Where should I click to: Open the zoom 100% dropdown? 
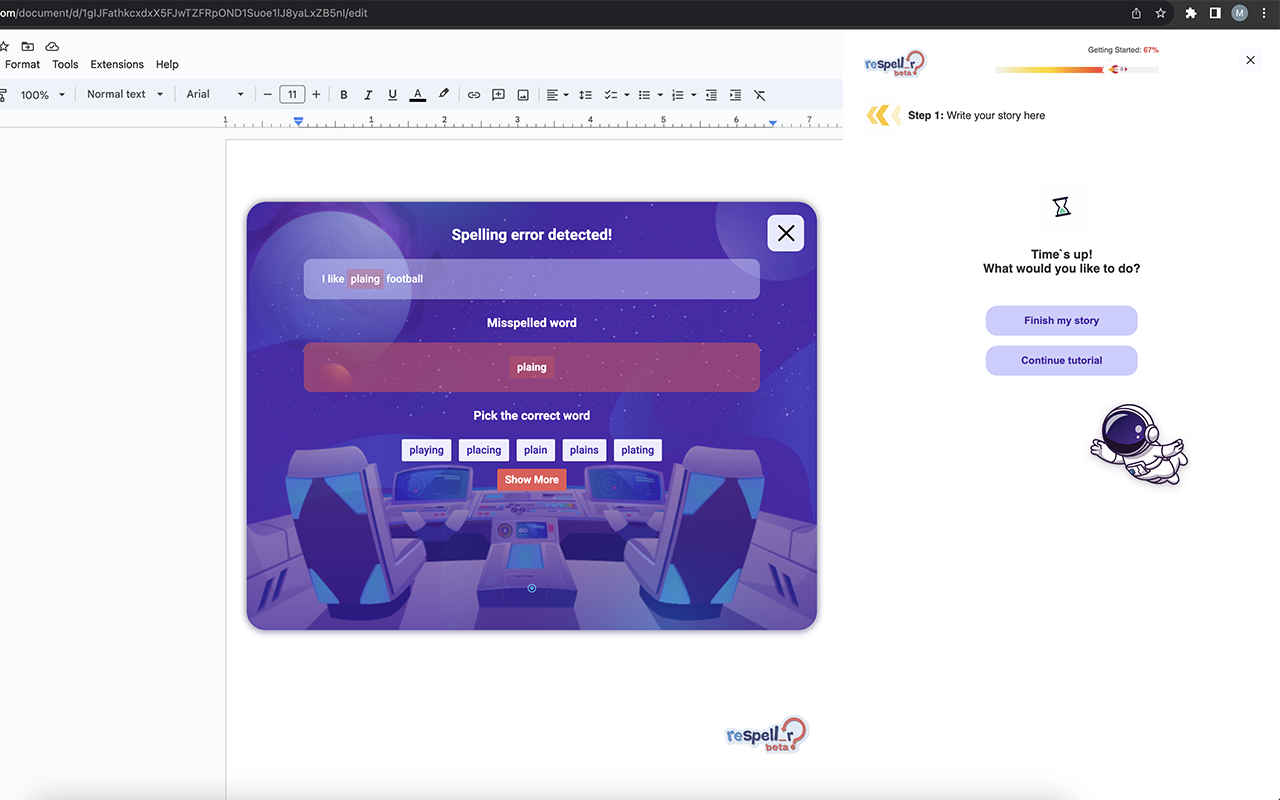click(x=42, y=95)
